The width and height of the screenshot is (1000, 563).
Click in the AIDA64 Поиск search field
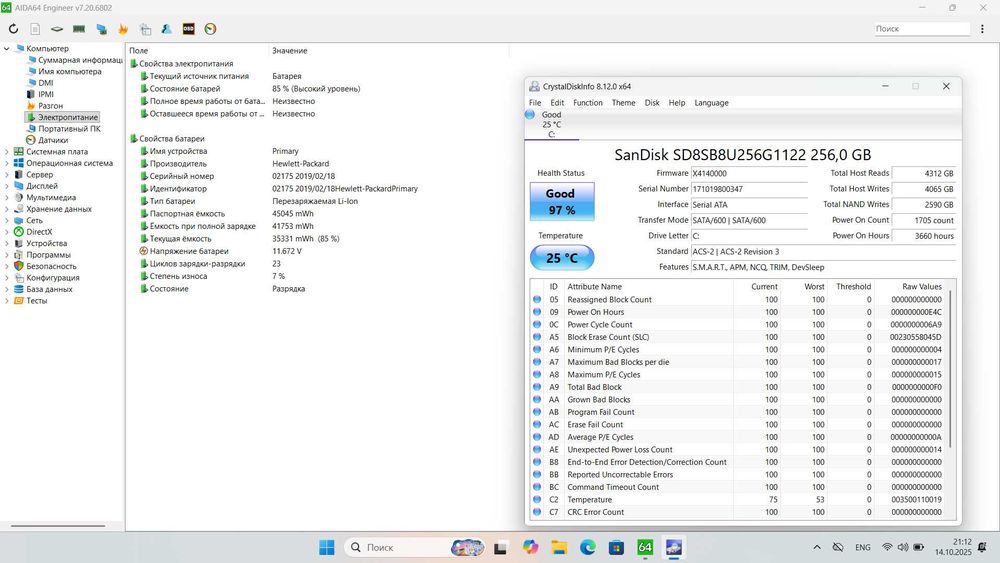click(922, 29)
